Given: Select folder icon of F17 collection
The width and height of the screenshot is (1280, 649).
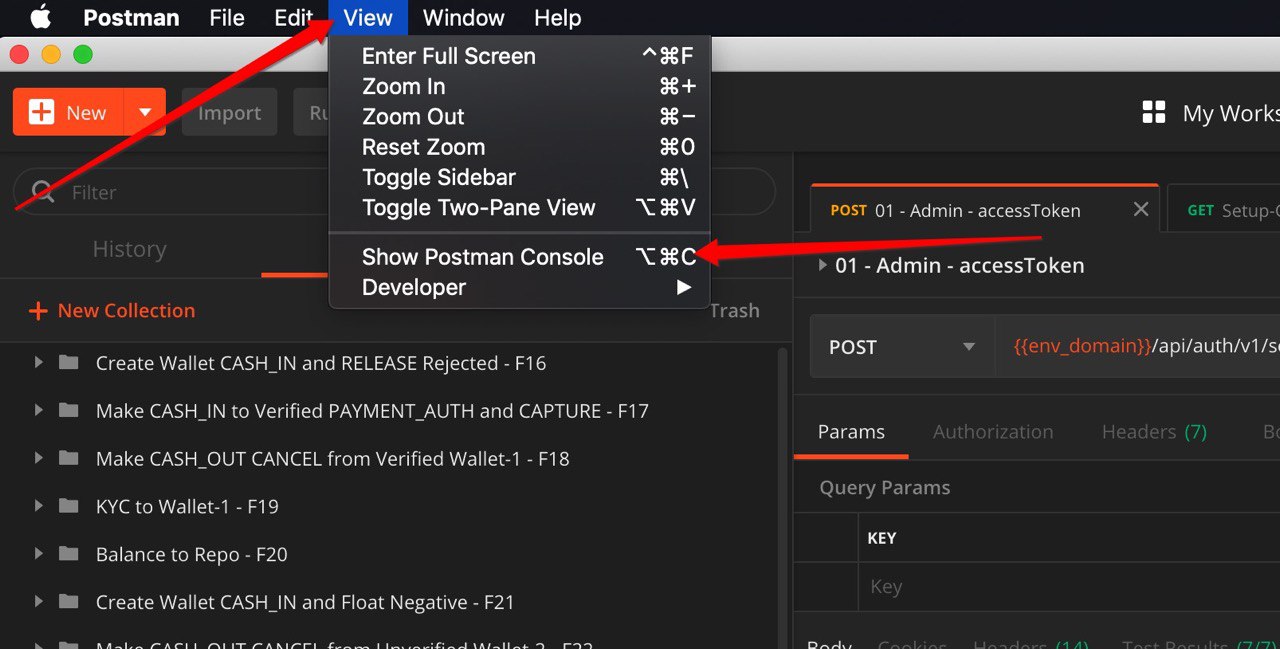Looking at the screenshot, I should (x=68, y=410).
